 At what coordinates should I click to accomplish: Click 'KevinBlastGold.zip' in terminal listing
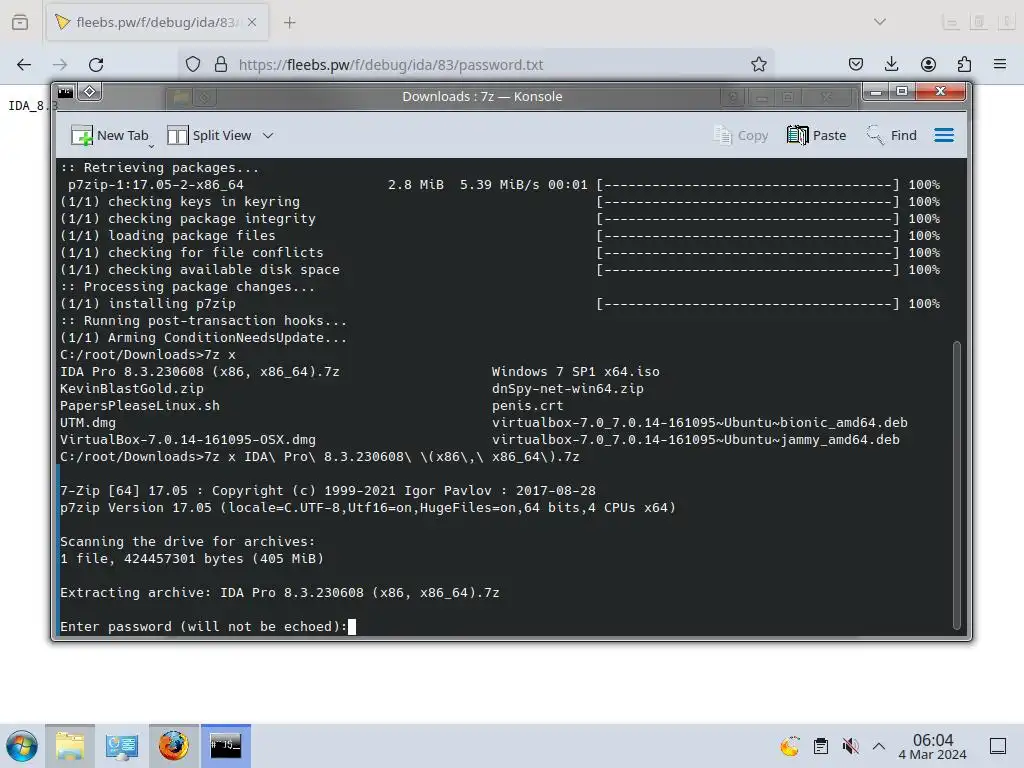tap(132, 389)
